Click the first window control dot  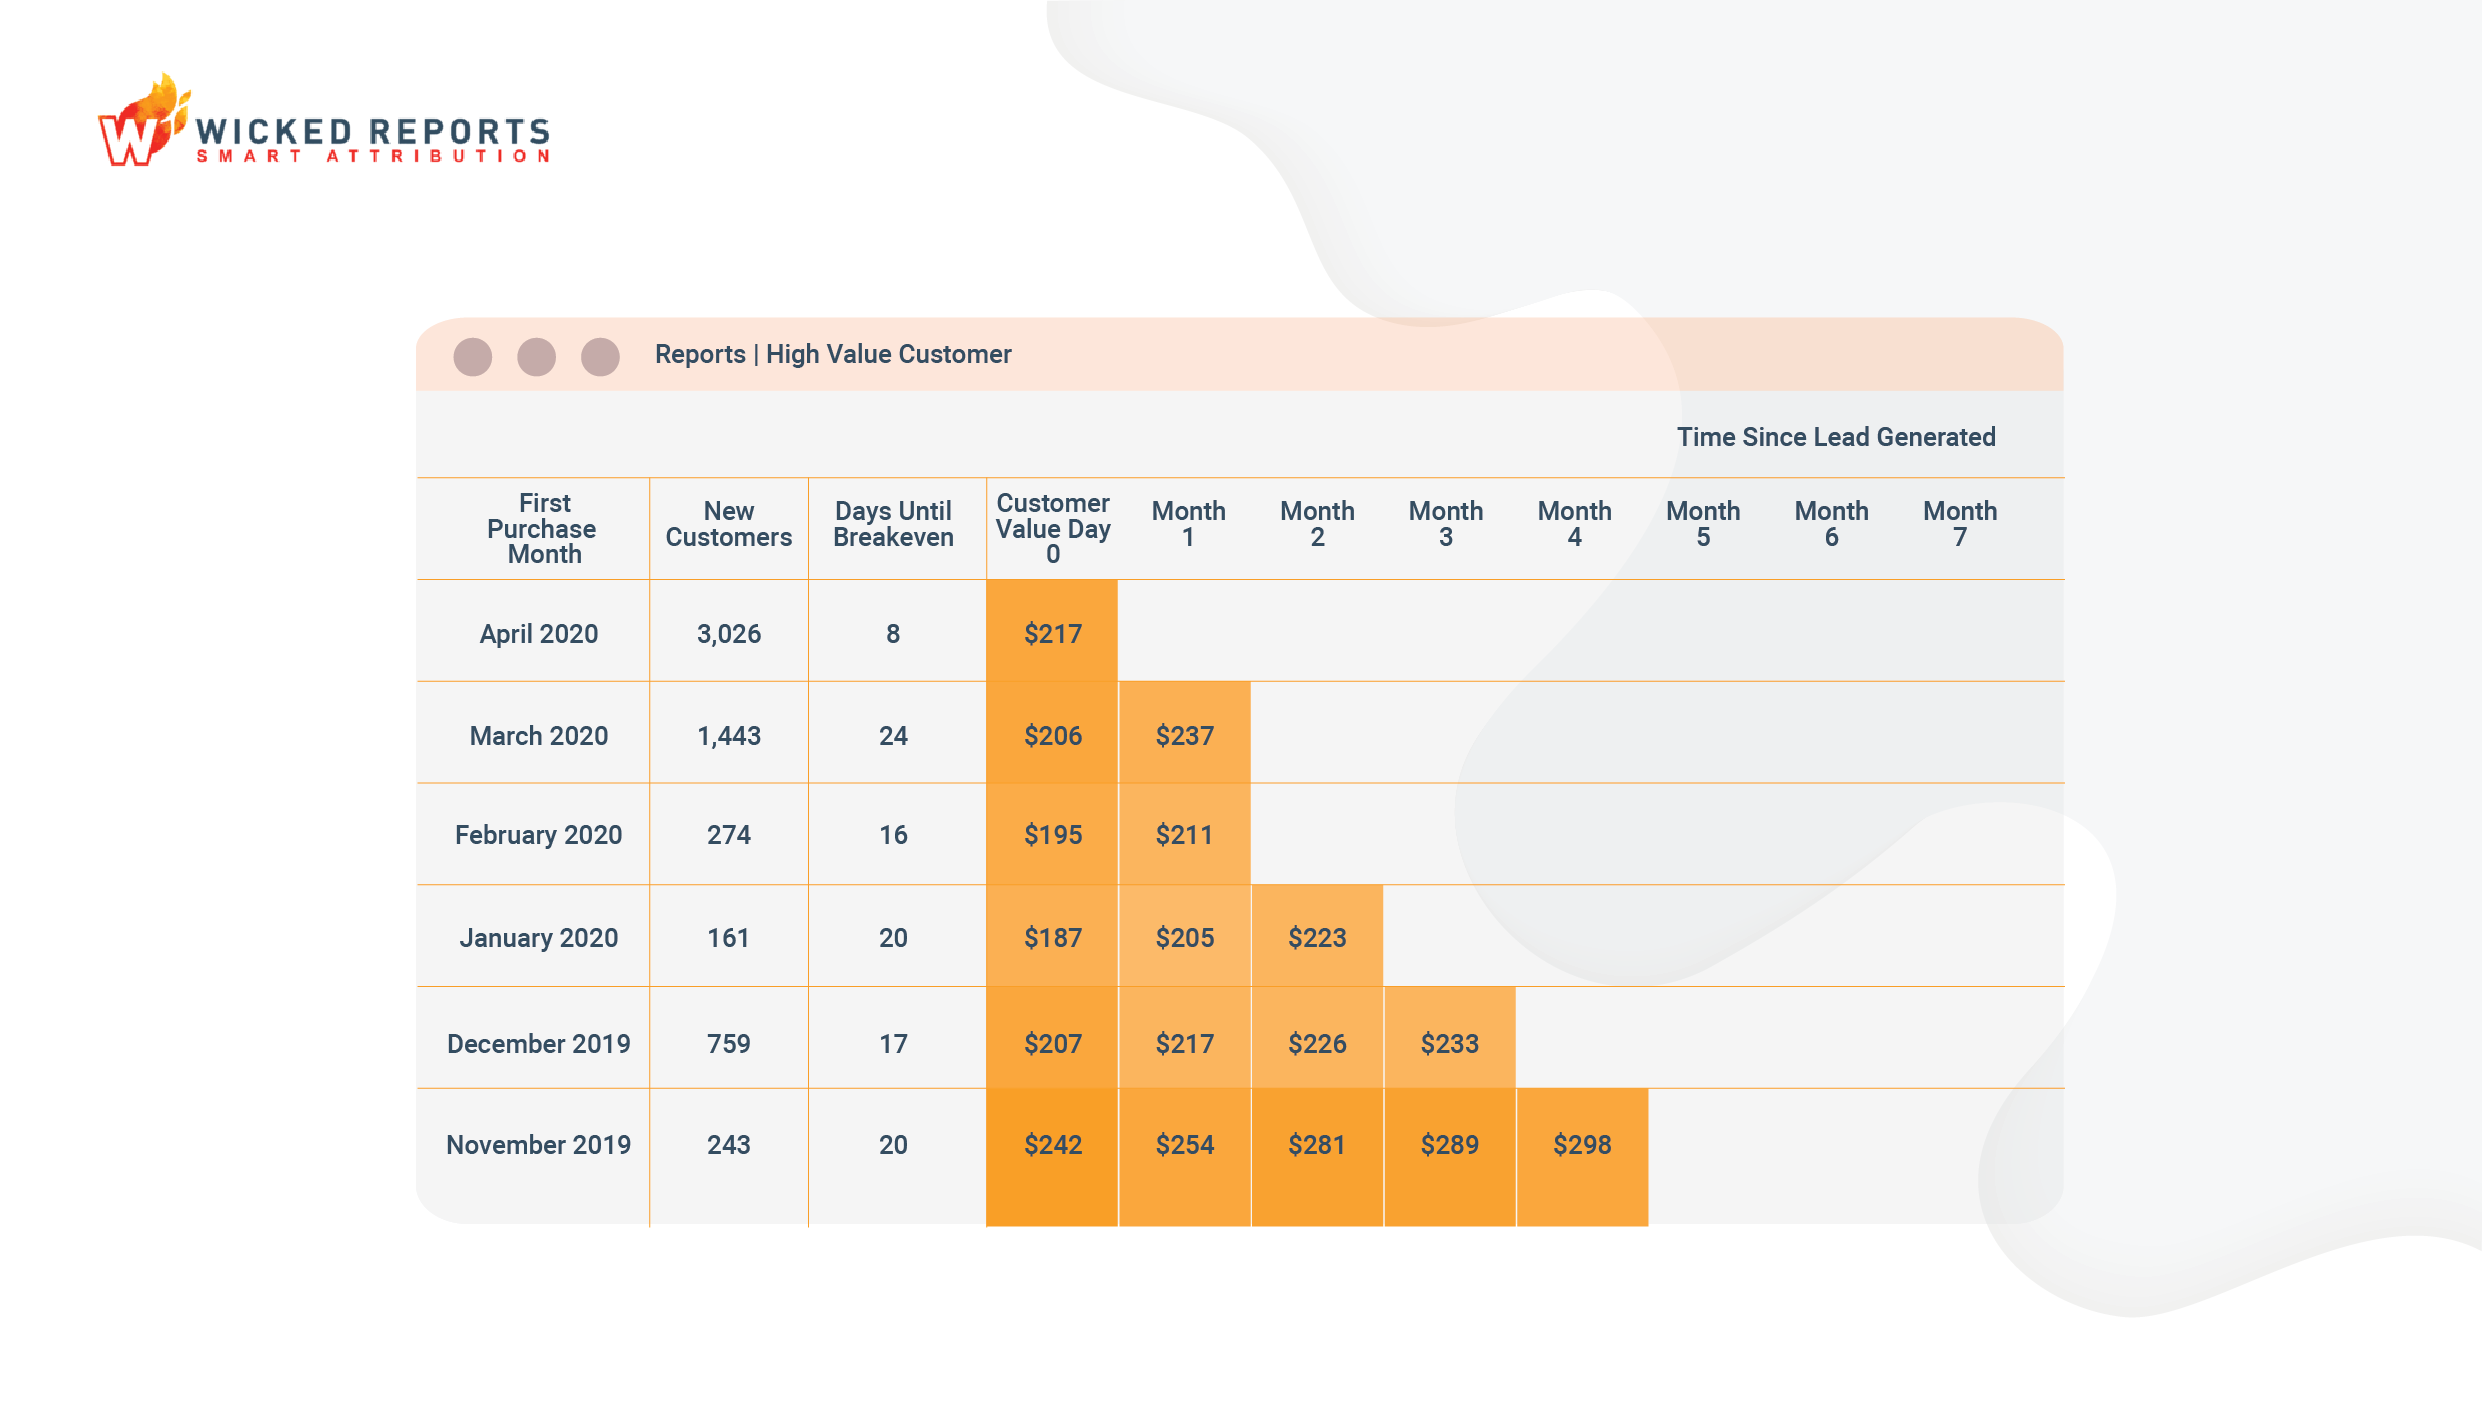[472, 356]
